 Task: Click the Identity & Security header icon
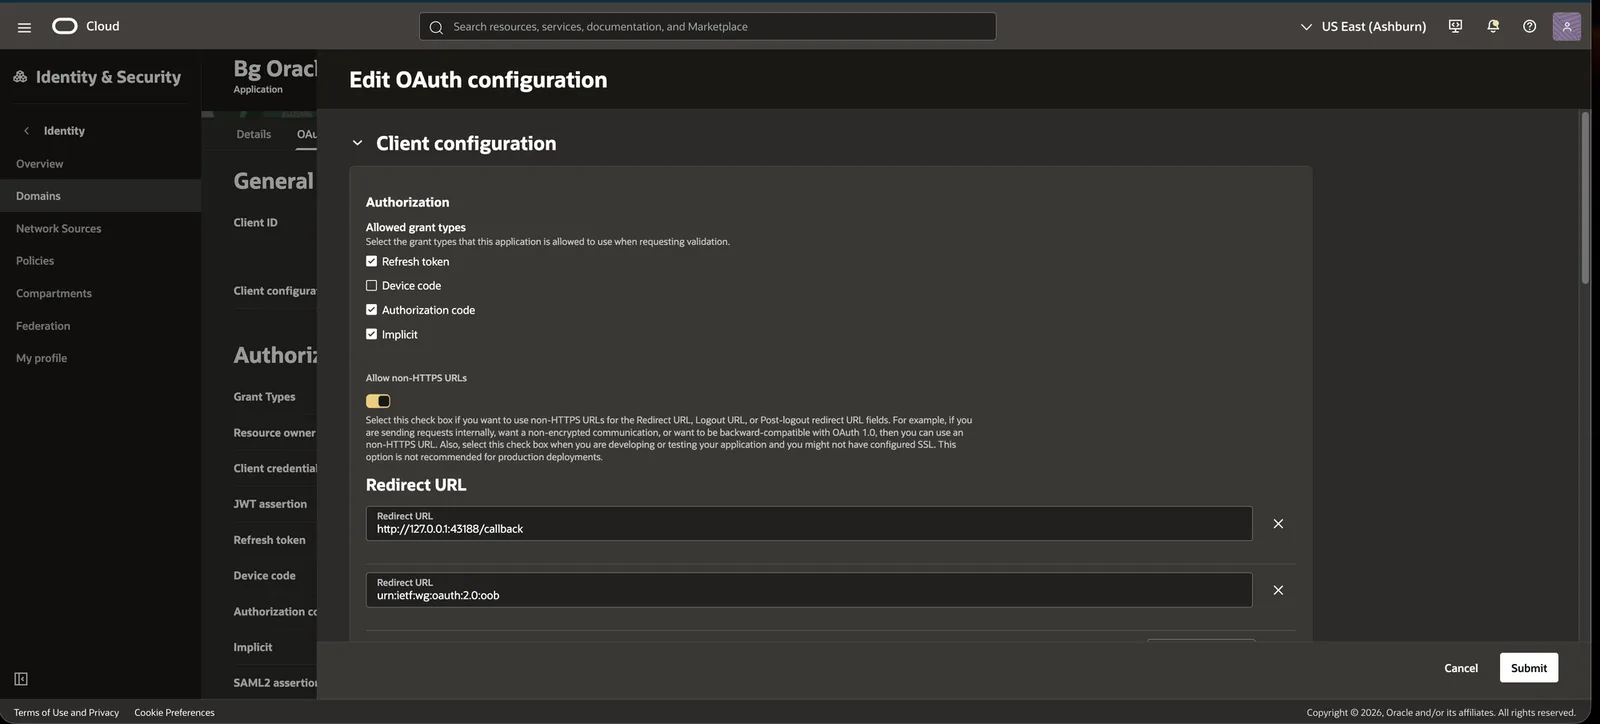click(20, 77)
